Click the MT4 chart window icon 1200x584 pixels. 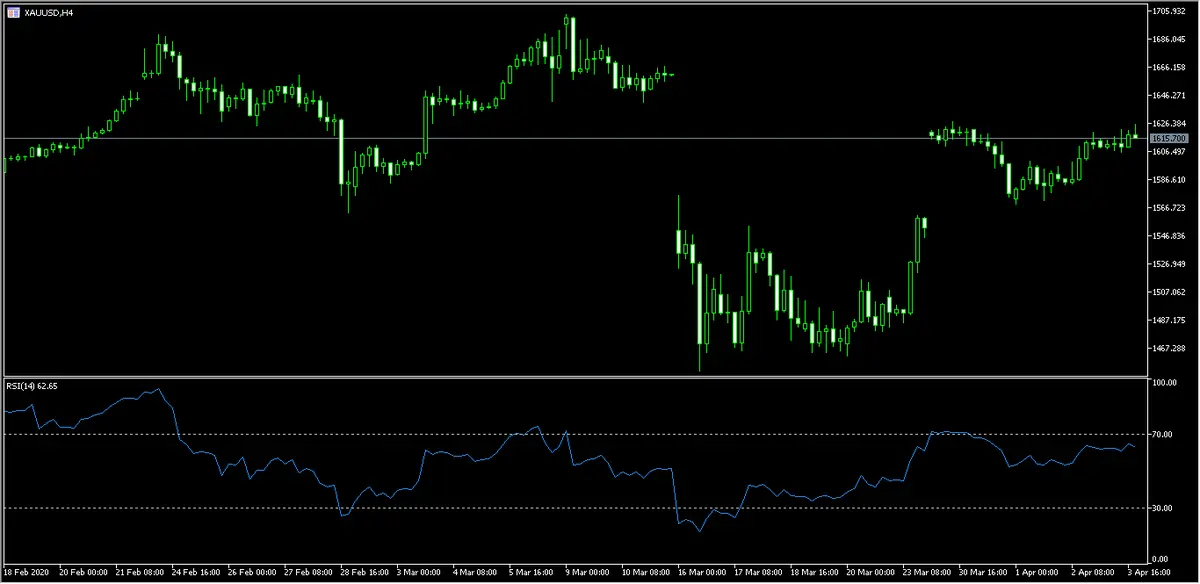coord(12,14)
